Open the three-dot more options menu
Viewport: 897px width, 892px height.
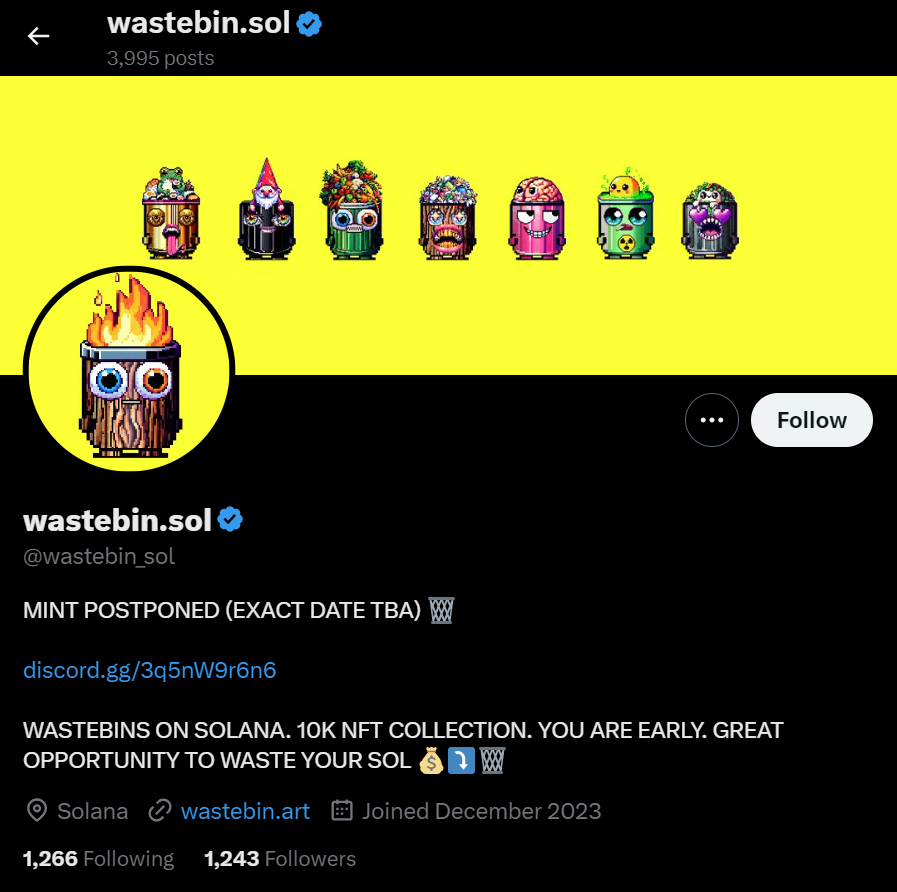coord(712,420)
